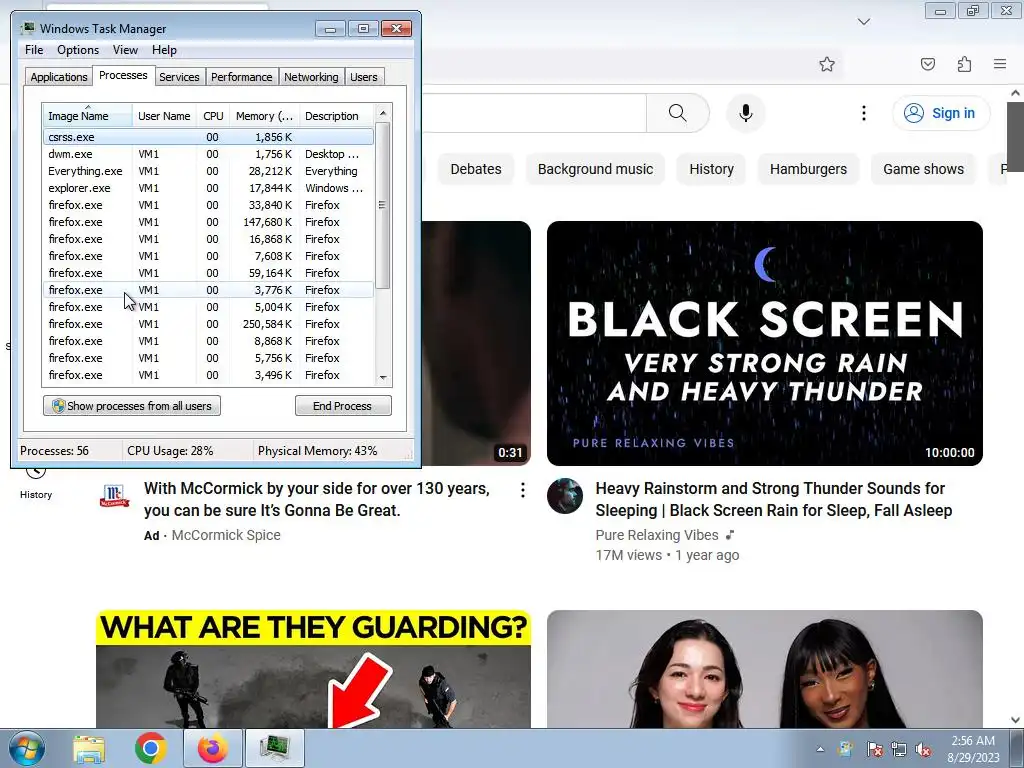The image size is (1024, 768).
Task: Click in the YouTube search input field
Action: (534, 113)
